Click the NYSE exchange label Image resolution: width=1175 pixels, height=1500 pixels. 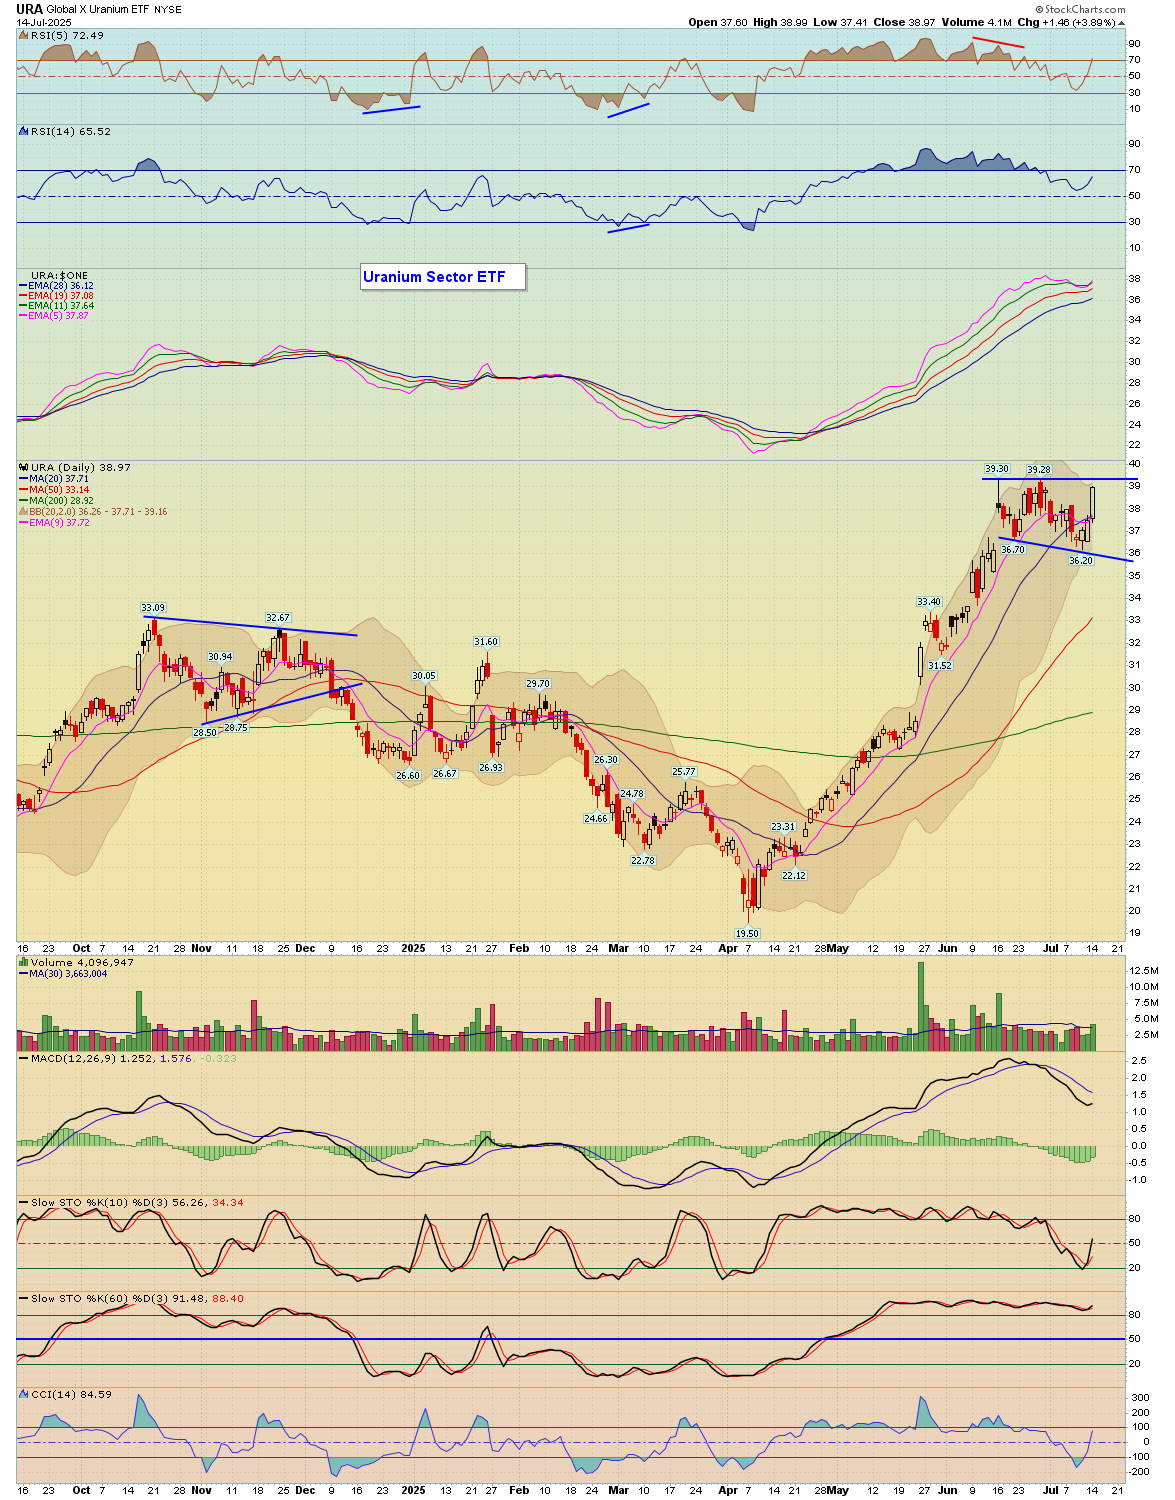(168, 9)
